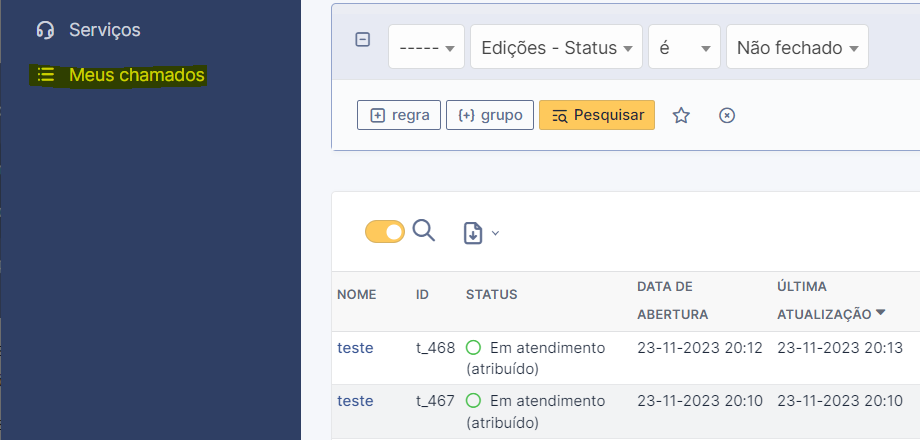This screenshot has width=920, height=440.
Task: Collapse the search criteria with minus icon
Action: [363, 40]
